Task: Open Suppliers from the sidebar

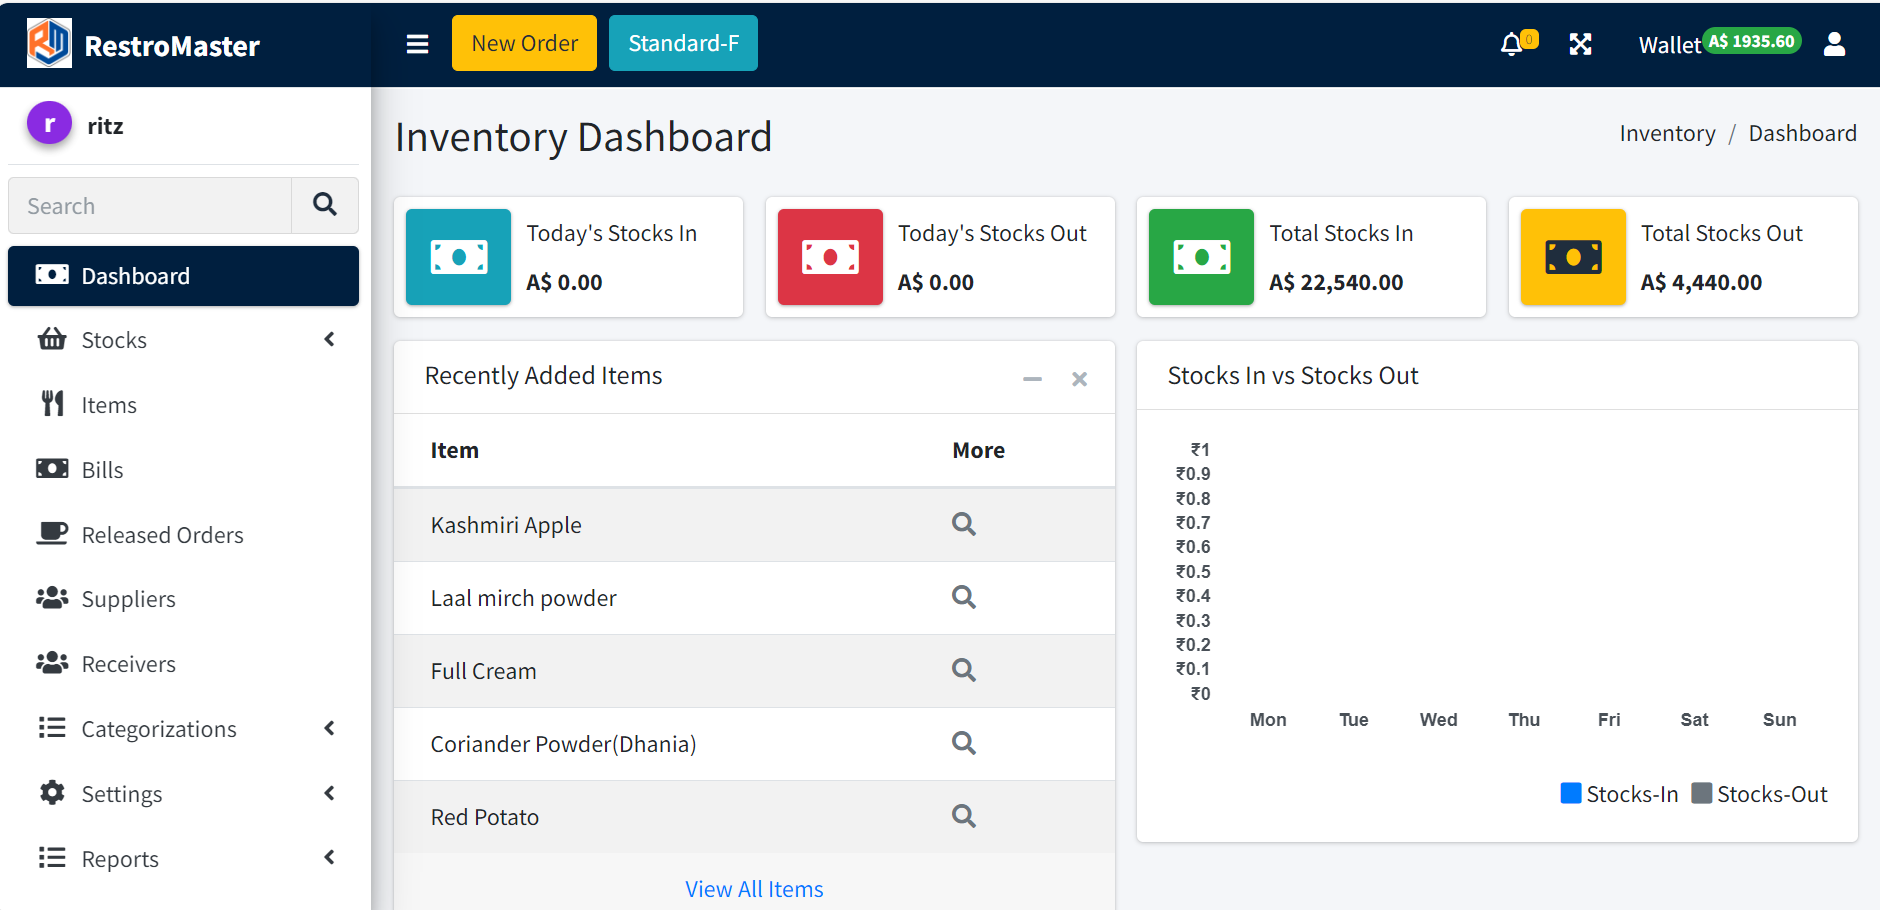Action: 128,599
